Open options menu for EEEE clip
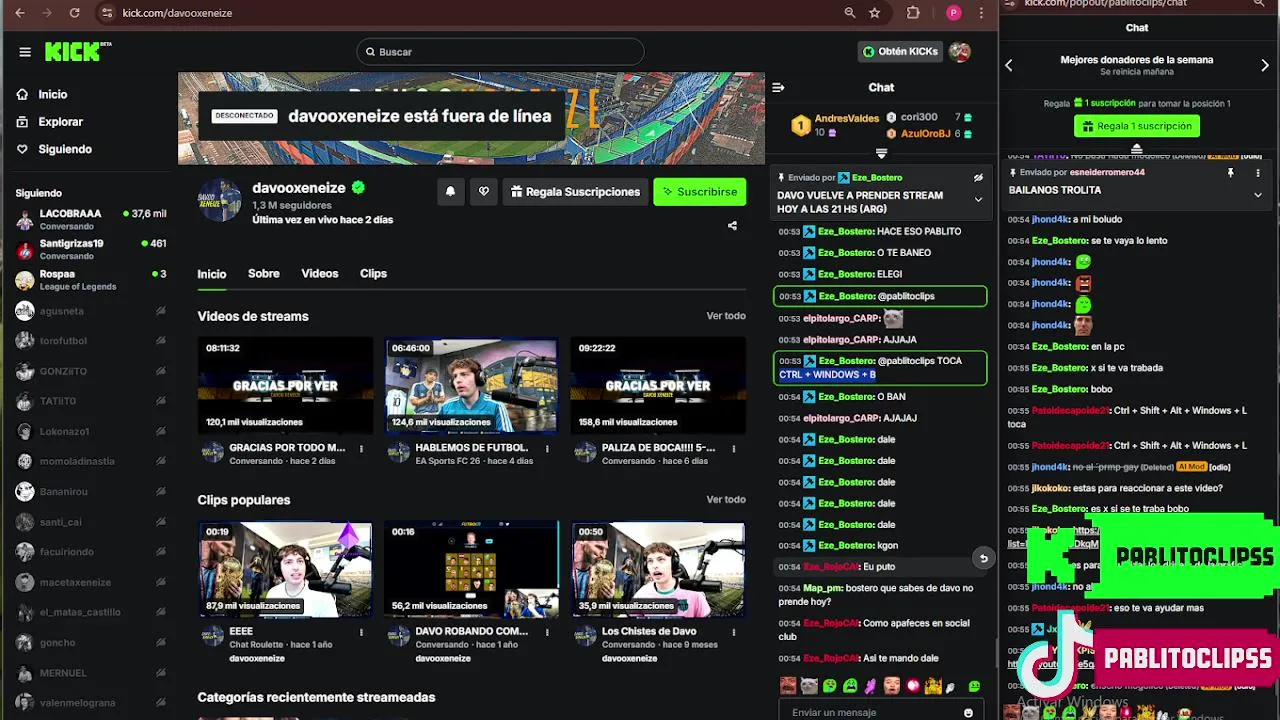Viewport: 1280px width, 720px height. click(x=361, y=633)
